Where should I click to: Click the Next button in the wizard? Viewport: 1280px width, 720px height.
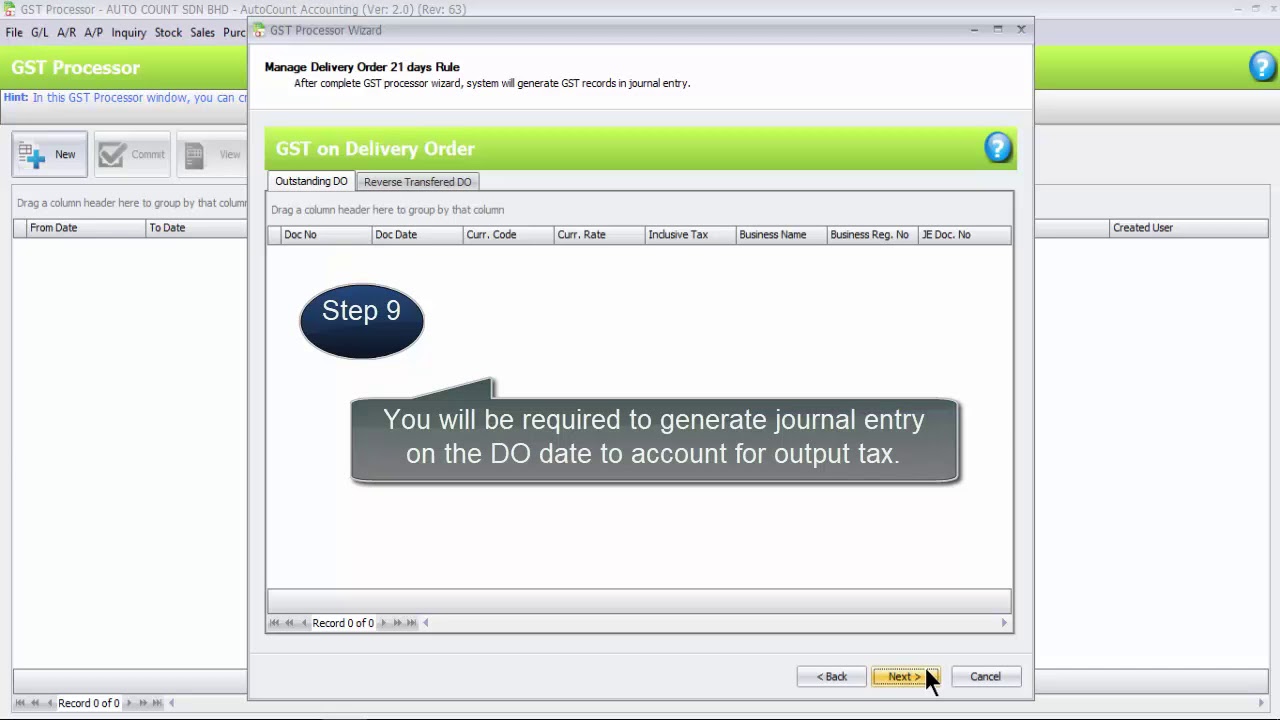pyautogui.click(x=905, y=677)
